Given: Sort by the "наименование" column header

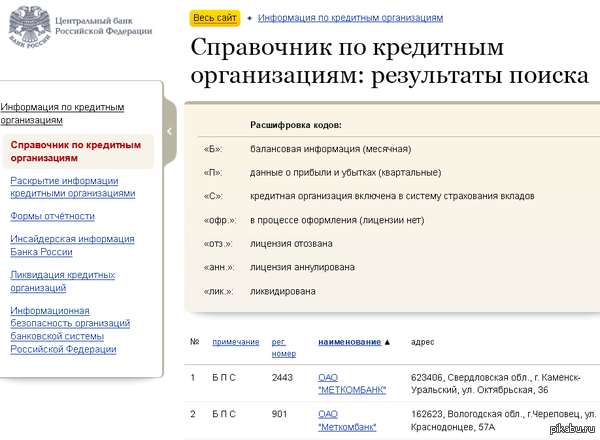Looking at the screenshot, I should (x=350, y=342).
